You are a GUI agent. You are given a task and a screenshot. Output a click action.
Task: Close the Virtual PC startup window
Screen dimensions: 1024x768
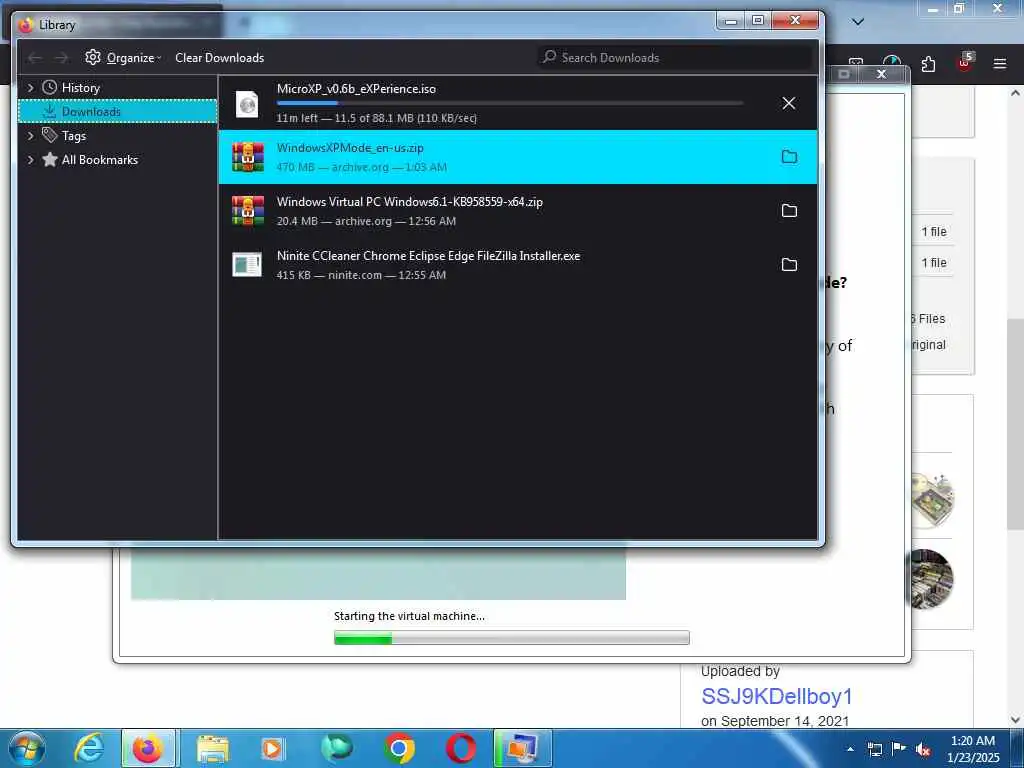click(881, 74)
